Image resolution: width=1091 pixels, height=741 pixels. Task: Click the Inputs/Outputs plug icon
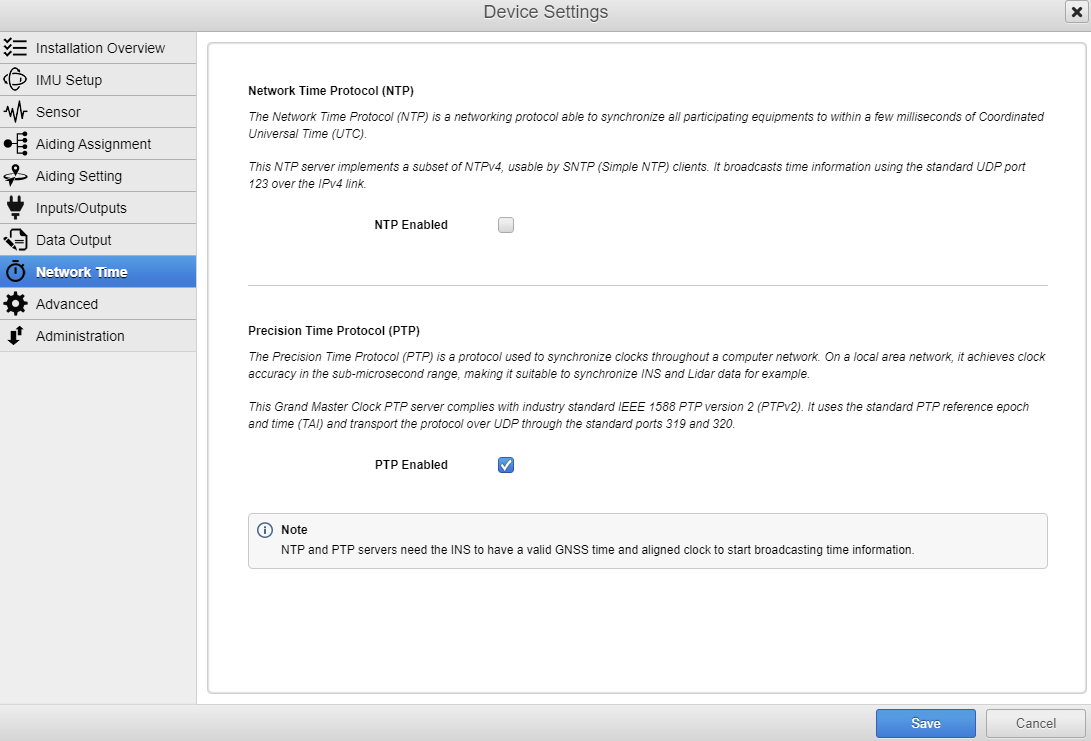pyautogui.click(x=15, y=208)
